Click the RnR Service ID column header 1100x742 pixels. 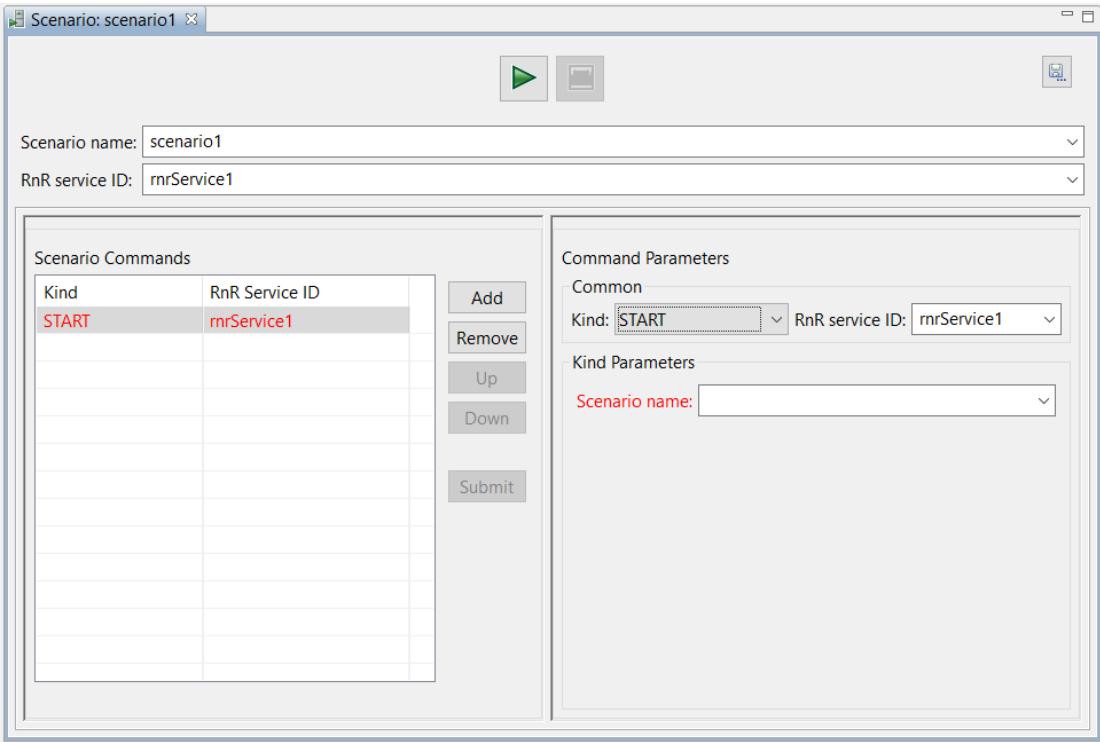306,292
